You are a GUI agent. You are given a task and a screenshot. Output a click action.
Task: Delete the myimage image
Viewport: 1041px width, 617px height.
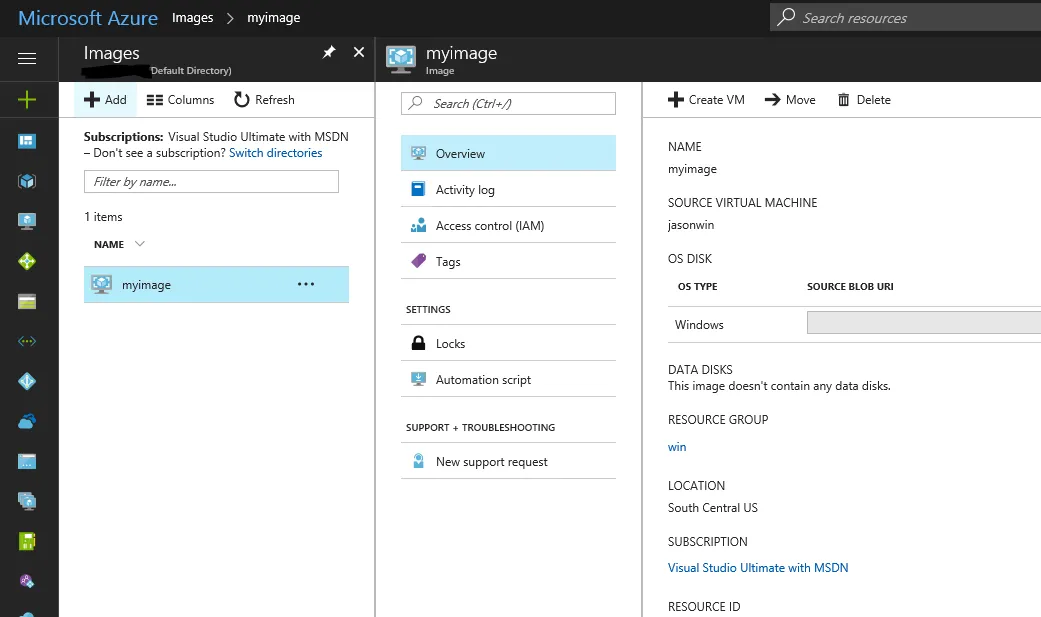(864, 100)
